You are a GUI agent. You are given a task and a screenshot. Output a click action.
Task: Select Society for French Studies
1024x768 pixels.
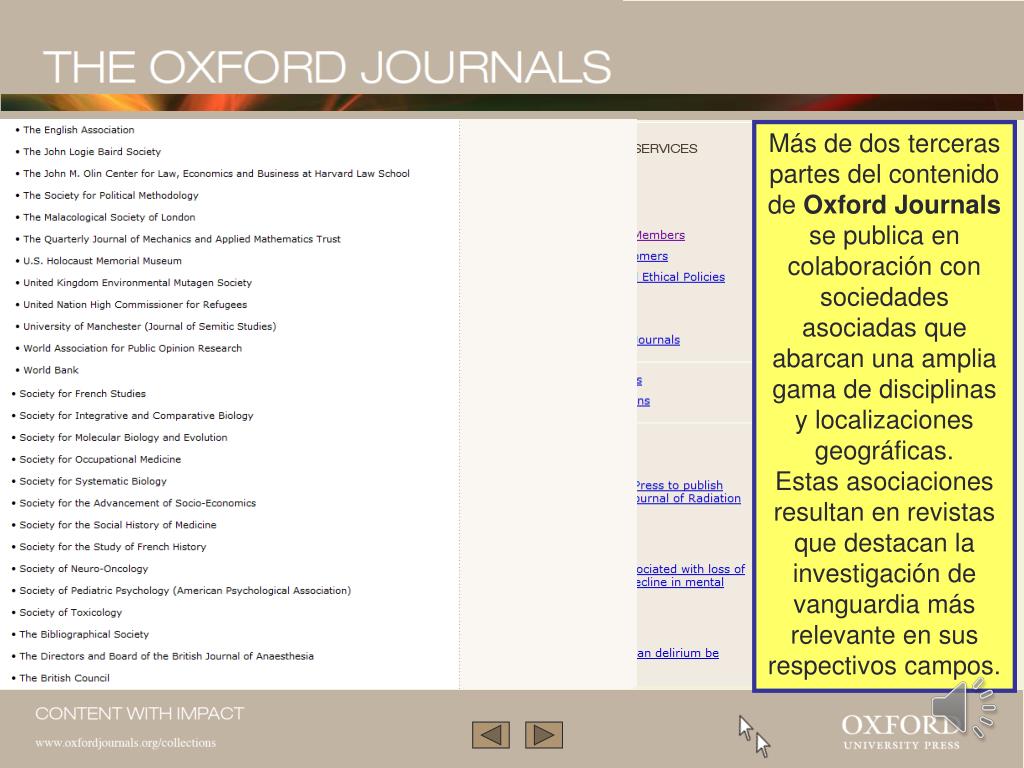coord(82,394)
